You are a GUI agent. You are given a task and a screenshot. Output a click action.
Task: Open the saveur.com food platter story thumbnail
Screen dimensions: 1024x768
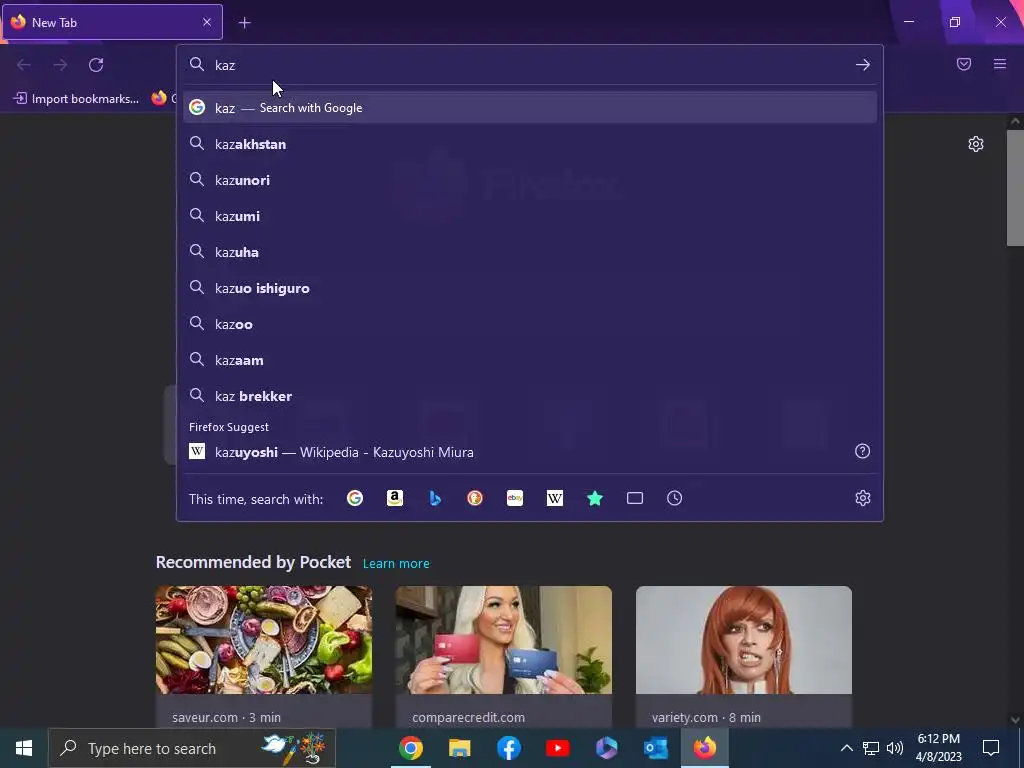pos(264,640)
